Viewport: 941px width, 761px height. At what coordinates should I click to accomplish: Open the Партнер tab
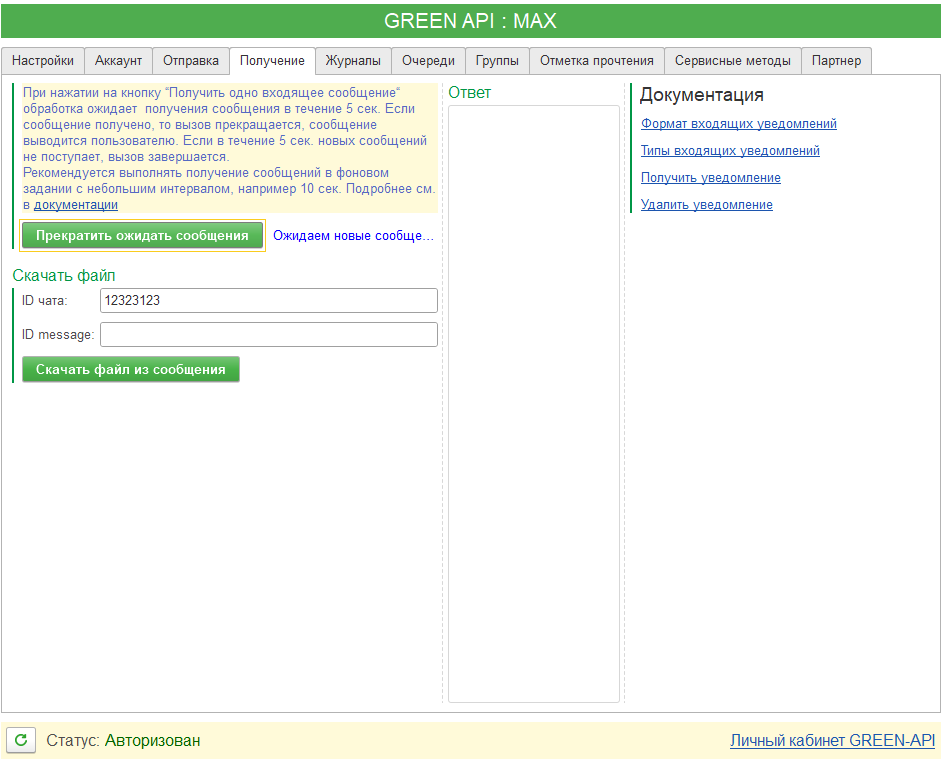tap(836, 61)
